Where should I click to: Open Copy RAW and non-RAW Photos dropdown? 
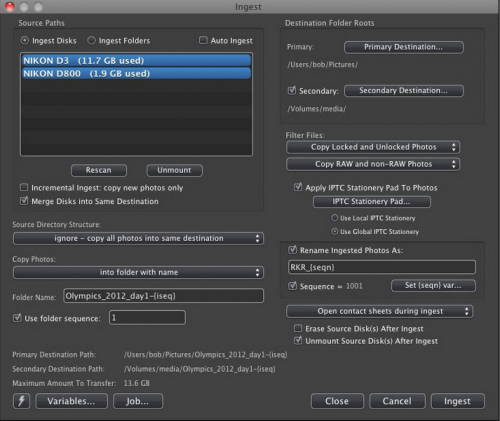click(x=373, y=164)
